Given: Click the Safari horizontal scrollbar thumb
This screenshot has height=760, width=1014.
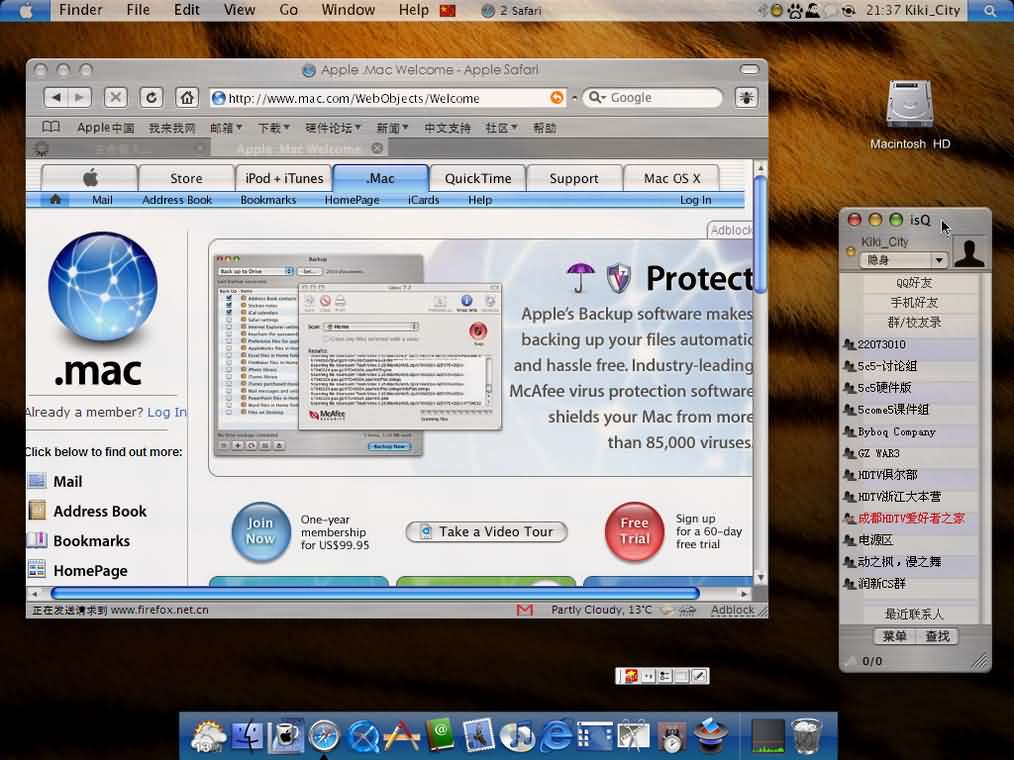Looking at the screenshot, I should (375, 593).
